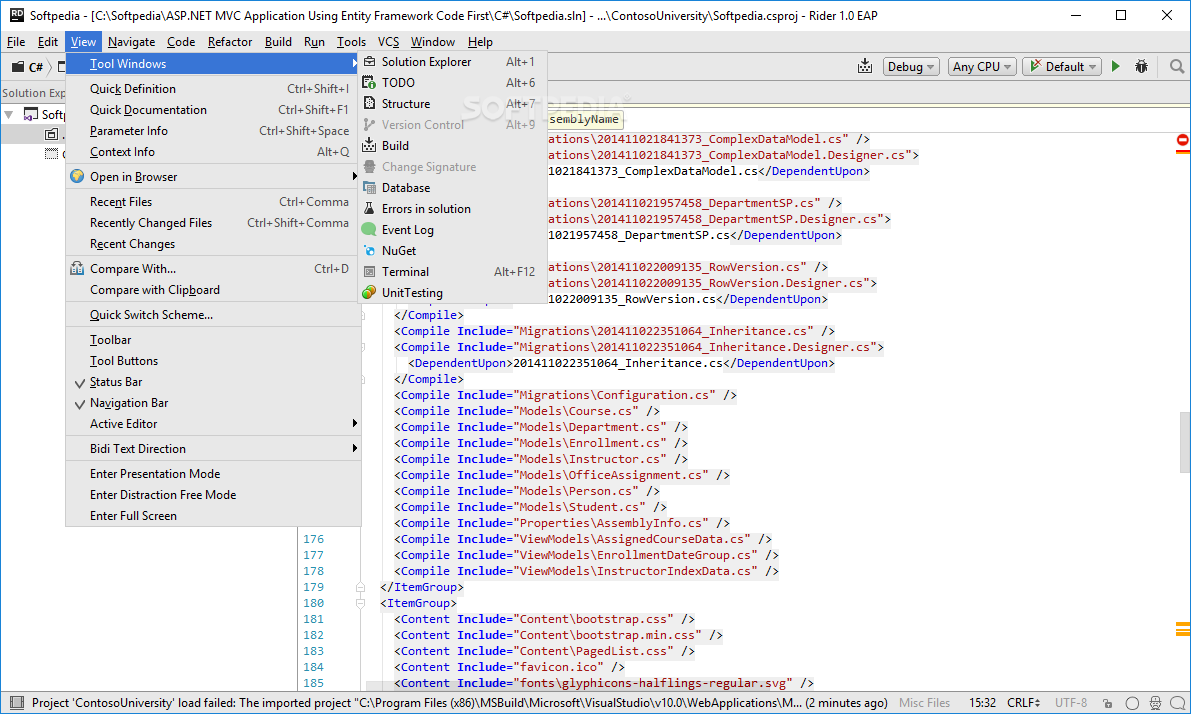This screenshot has height=714, width=1191.
Task: Click the 15:32 caret position indicator
Action: pyautogui.click(x=982, y=703)
